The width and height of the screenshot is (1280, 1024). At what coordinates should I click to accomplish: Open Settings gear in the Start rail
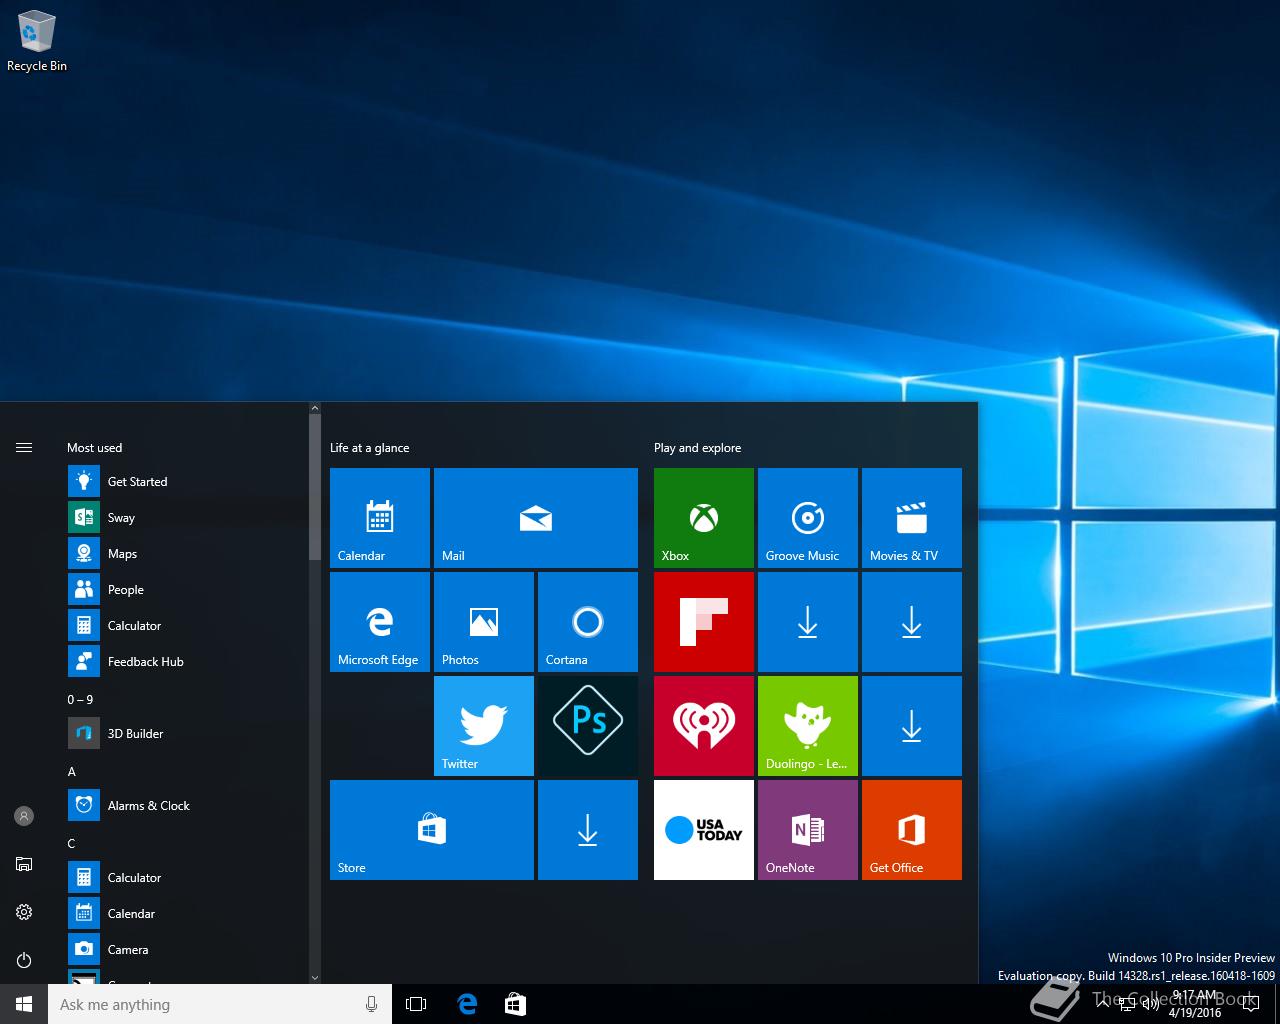(24, 912)
